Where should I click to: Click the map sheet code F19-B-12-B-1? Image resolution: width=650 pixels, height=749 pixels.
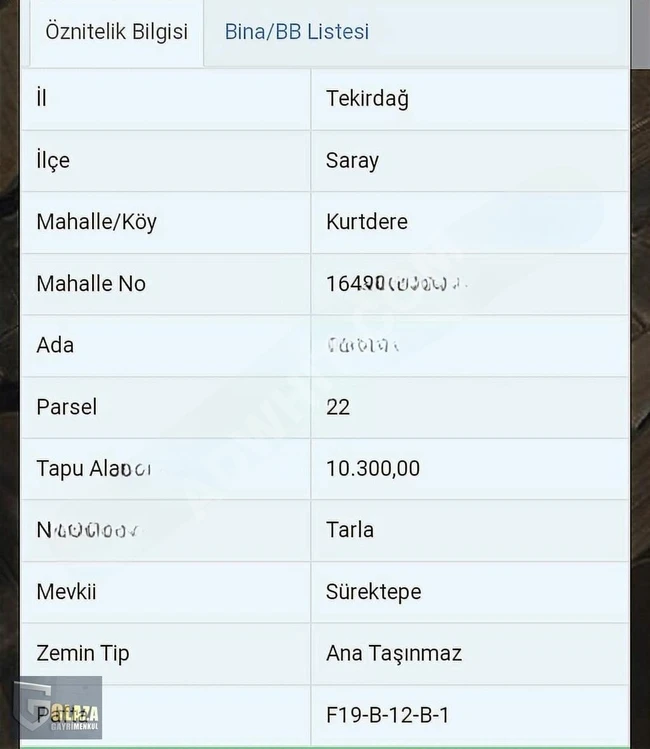click(x=387, y=715)
